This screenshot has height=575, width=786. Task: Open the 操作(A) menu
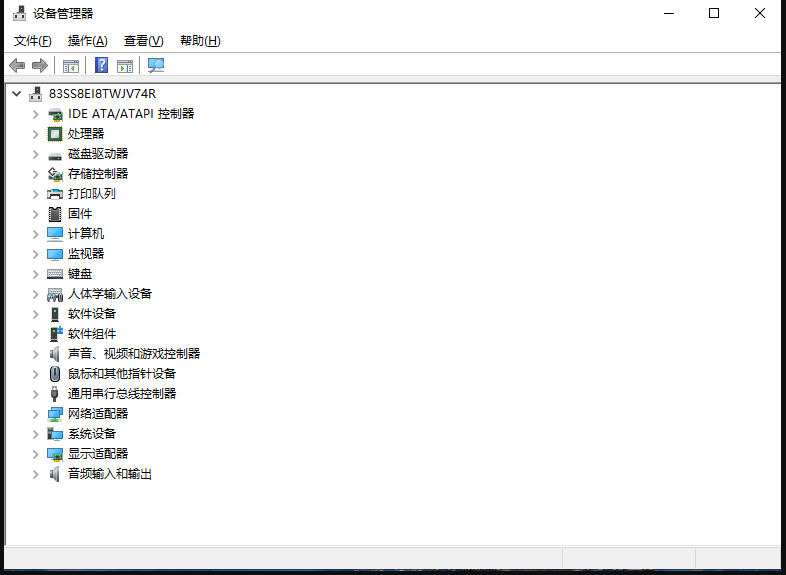[x=87, y=41]
